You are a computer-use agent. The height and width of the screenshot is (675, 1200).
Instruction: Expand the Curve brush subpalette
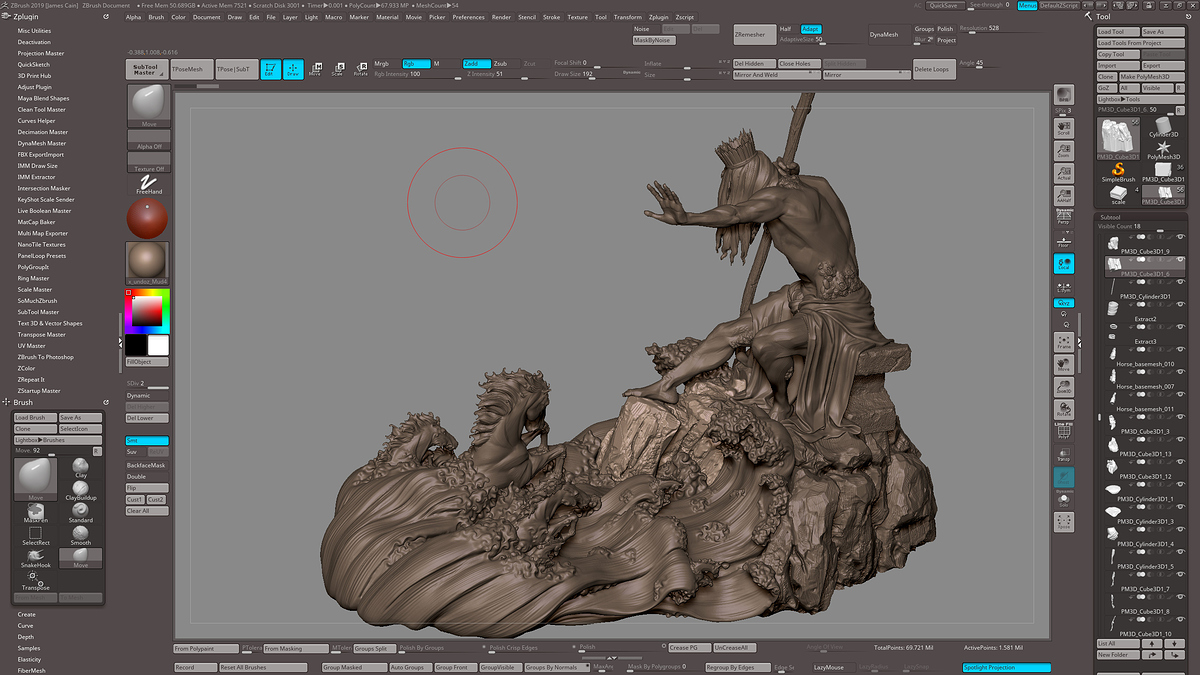pos(25,625)
